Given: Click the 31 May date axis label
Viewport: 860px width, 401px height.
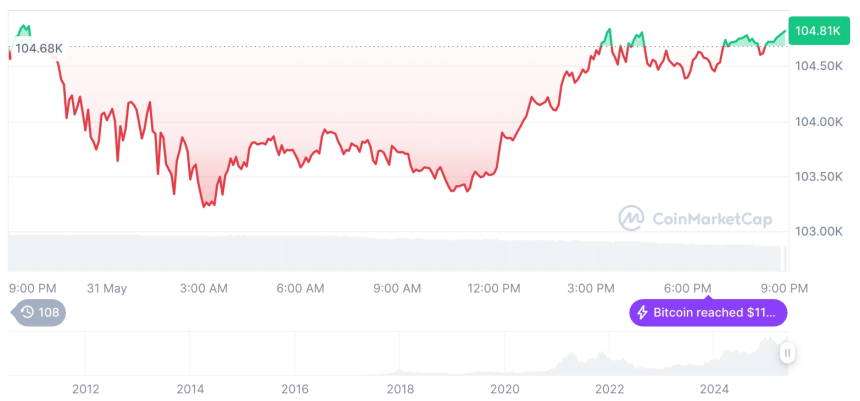Looking at the screenshot, I should point(107,288).
